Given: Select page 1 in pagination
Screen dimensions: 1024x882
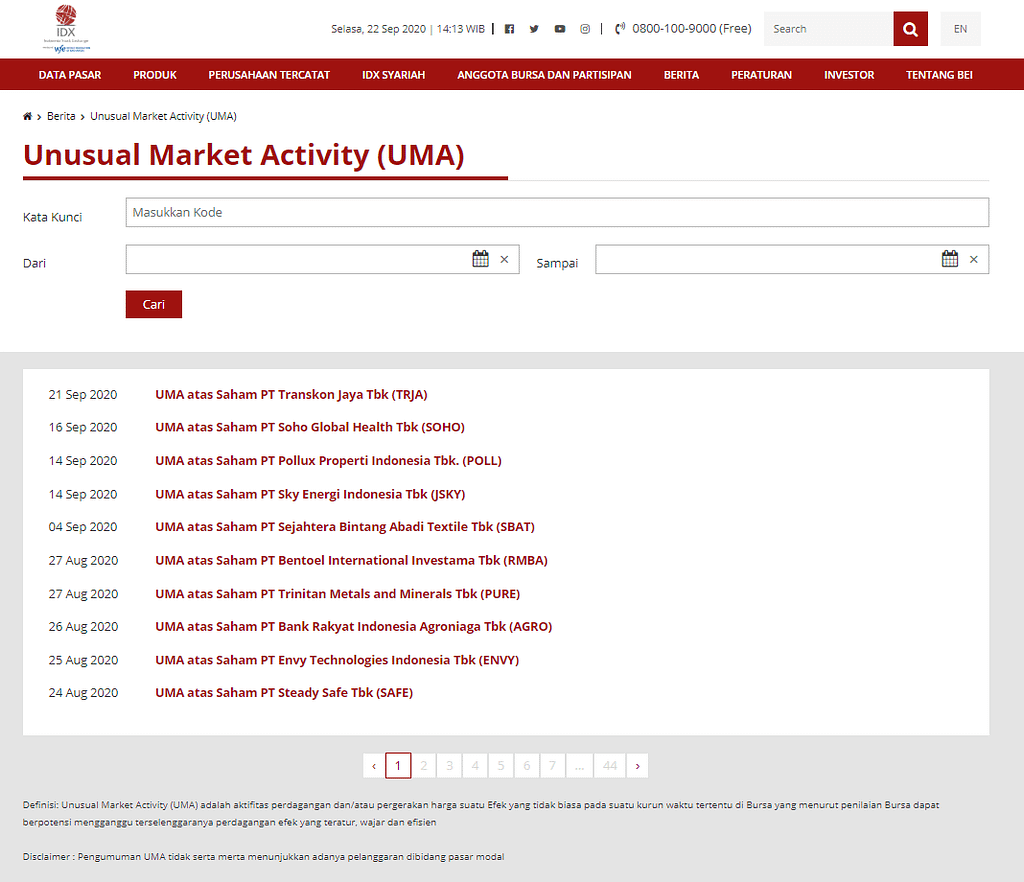Looking at the screenshot, I should [398, 766].
